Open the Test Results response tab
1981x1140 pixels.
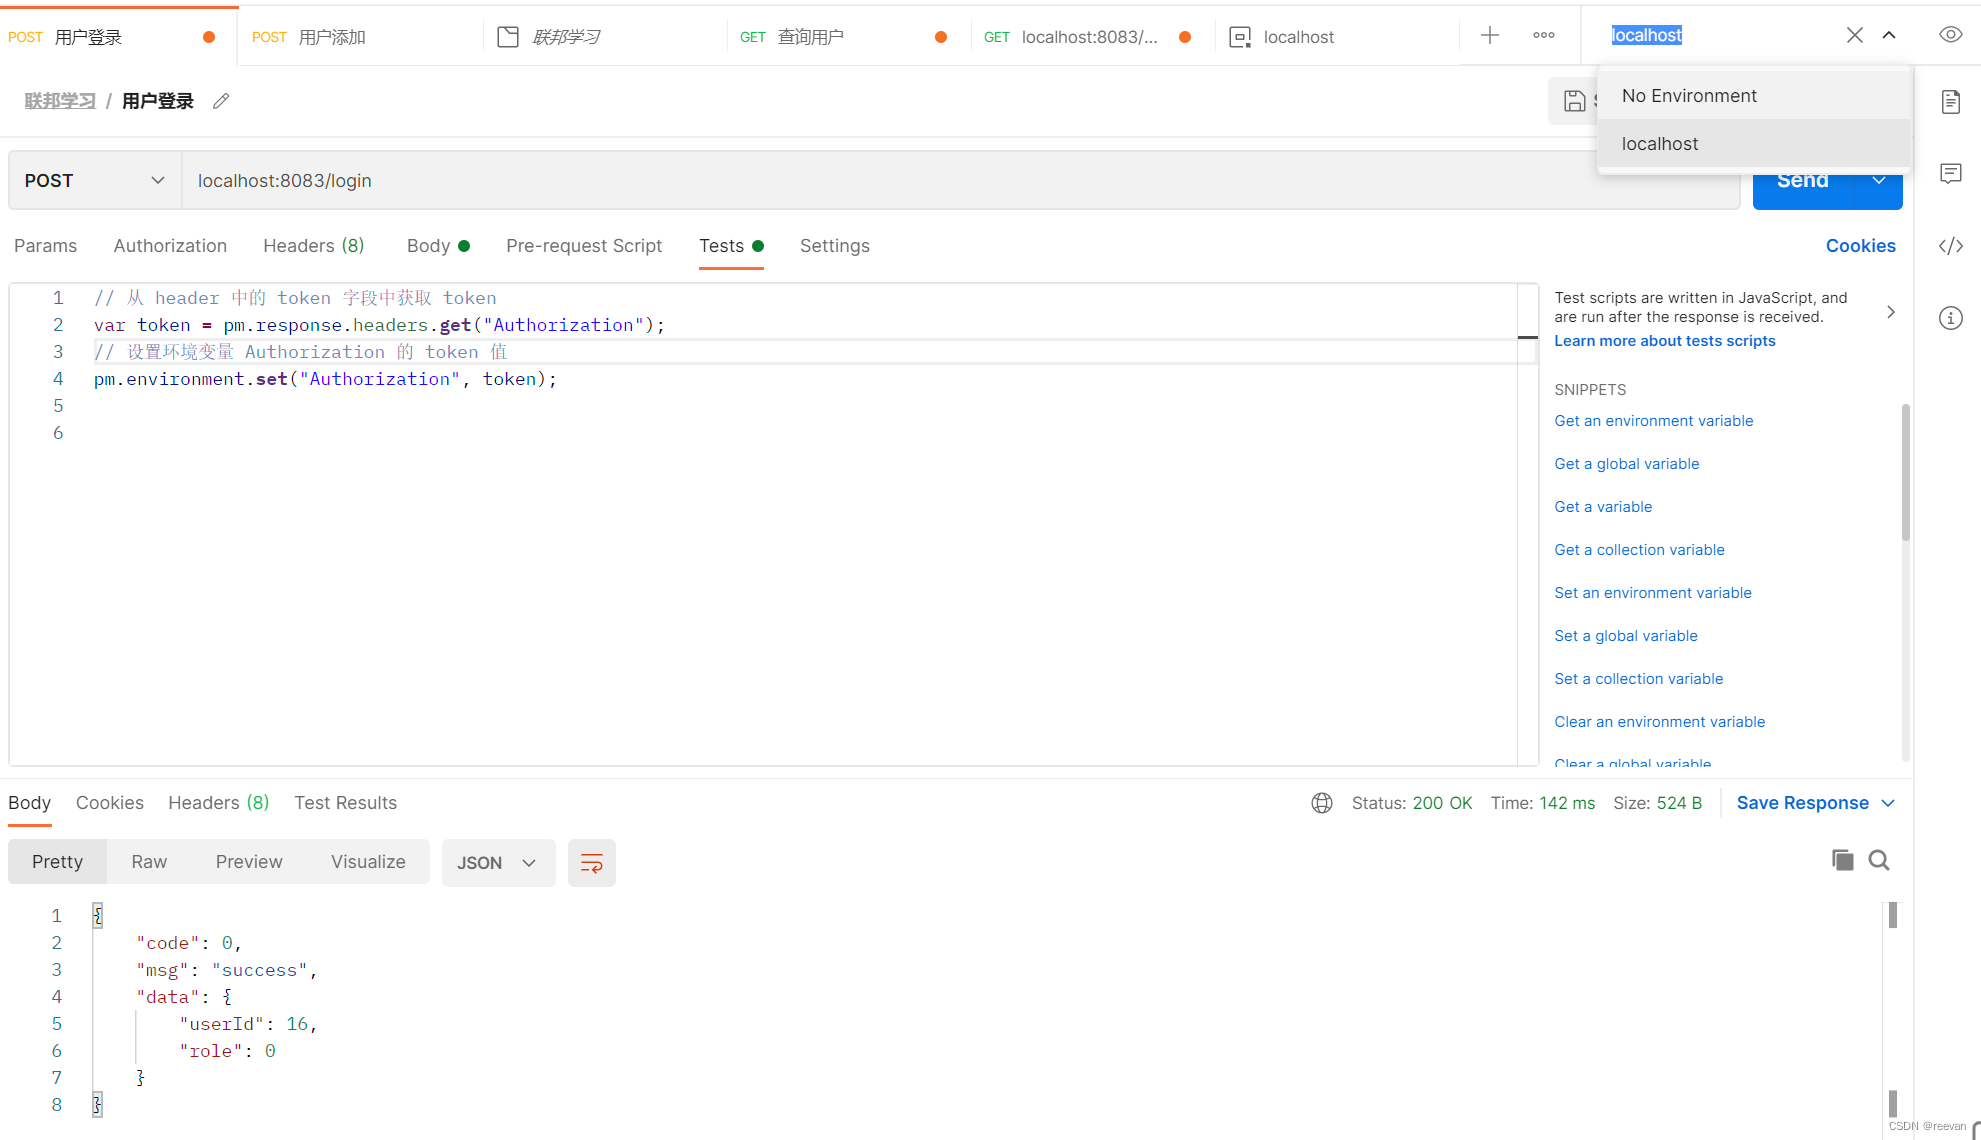pyautogui.click(x=345, y=803)
